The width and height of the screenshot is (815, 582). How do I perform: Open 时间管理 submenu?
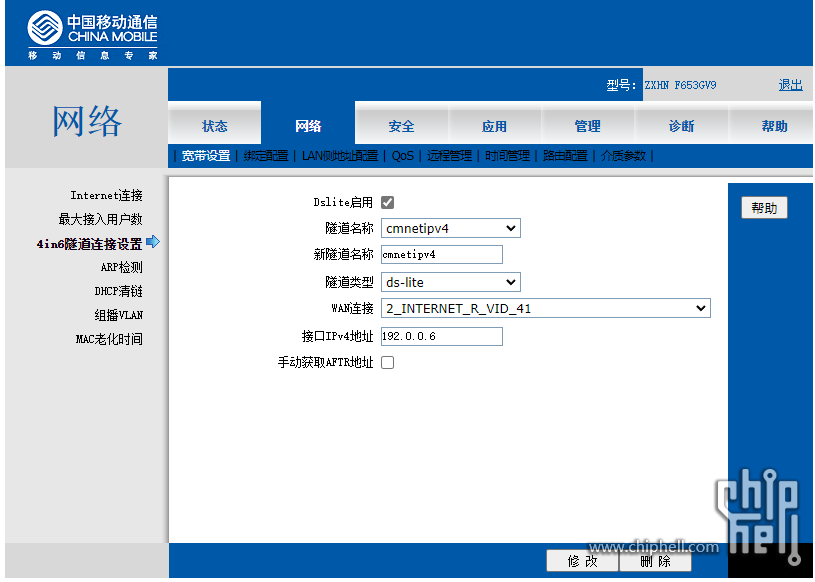click(507, 155)
